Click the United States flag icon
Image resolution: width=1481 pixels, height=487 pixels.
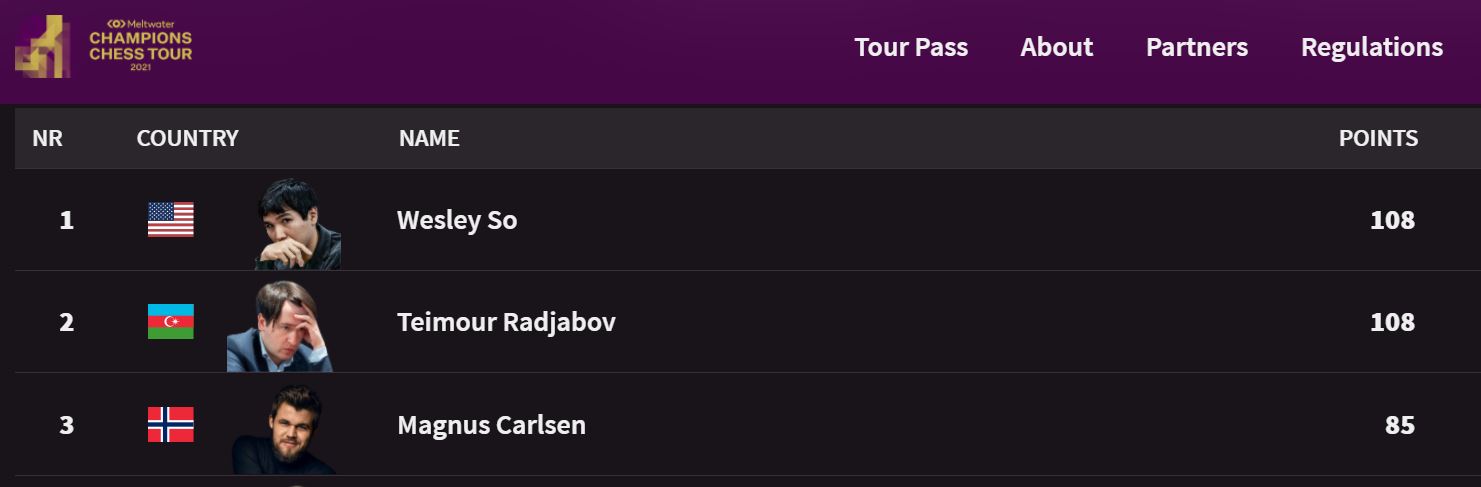click(x=171, y=220)
